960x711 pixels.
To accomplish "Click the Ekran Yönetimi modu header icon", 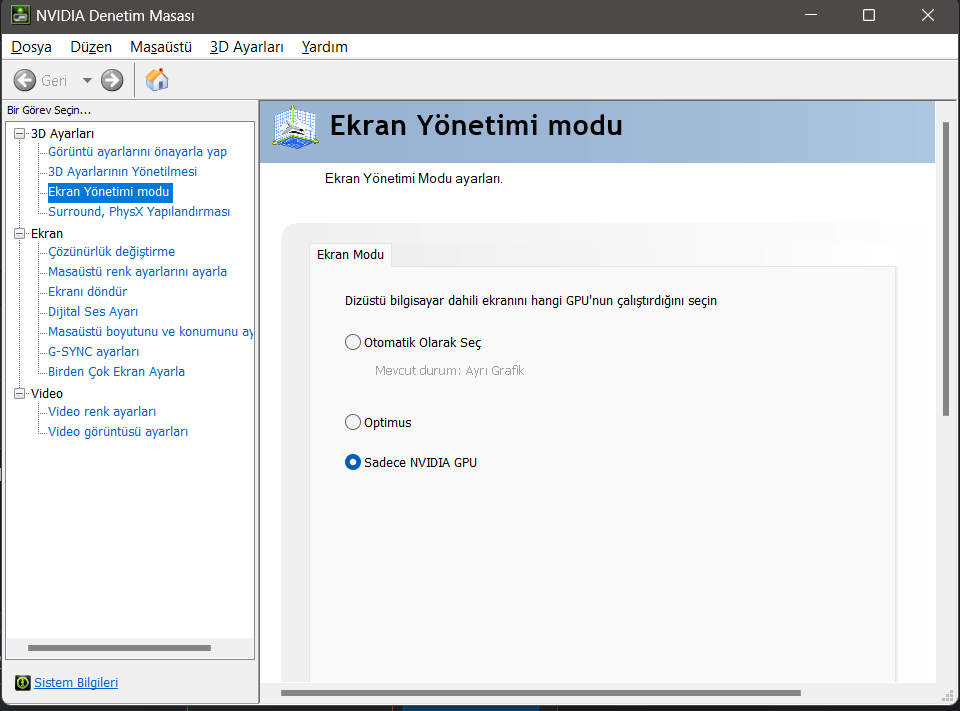I will (297, 127).
